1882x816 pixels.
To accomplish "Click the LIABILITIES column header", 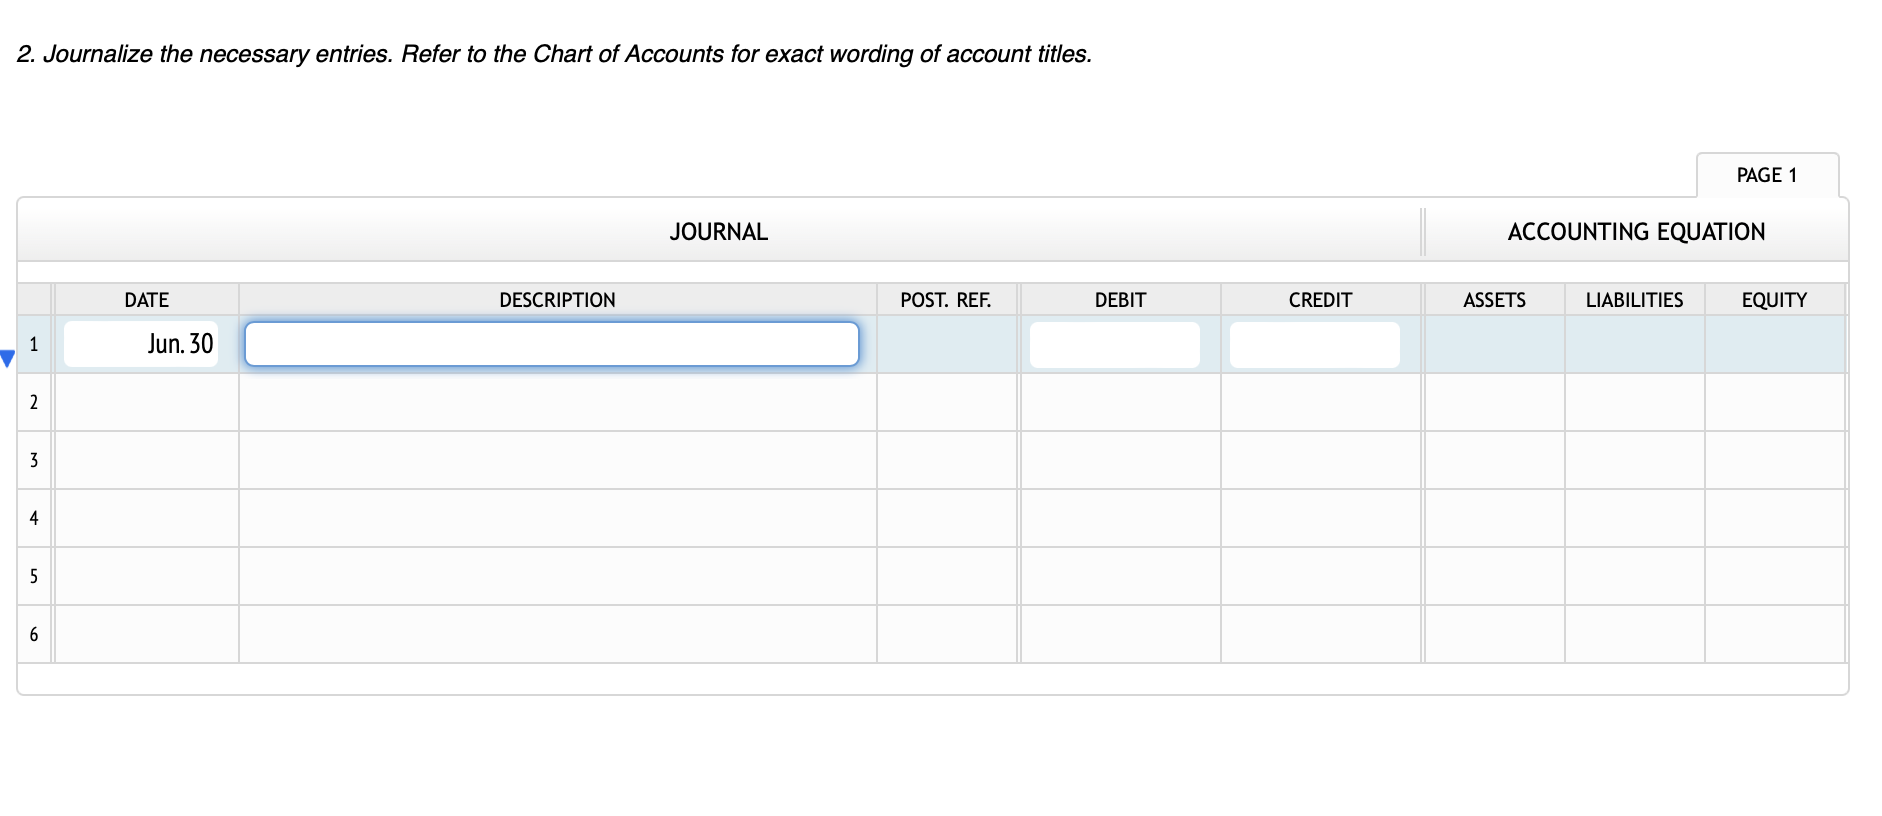I will [x=1634, y=300].
